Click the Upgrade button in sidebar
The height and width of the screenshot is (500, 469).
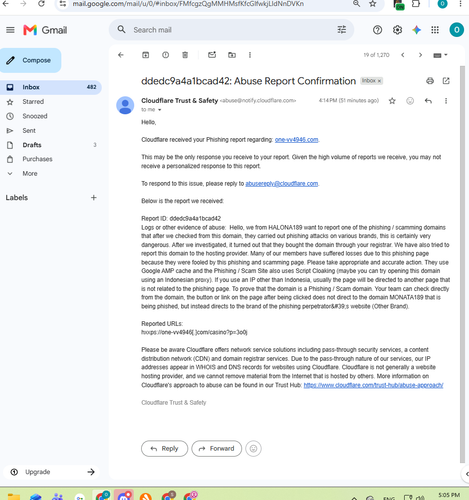pyautogui.click(x=52, y=472)
